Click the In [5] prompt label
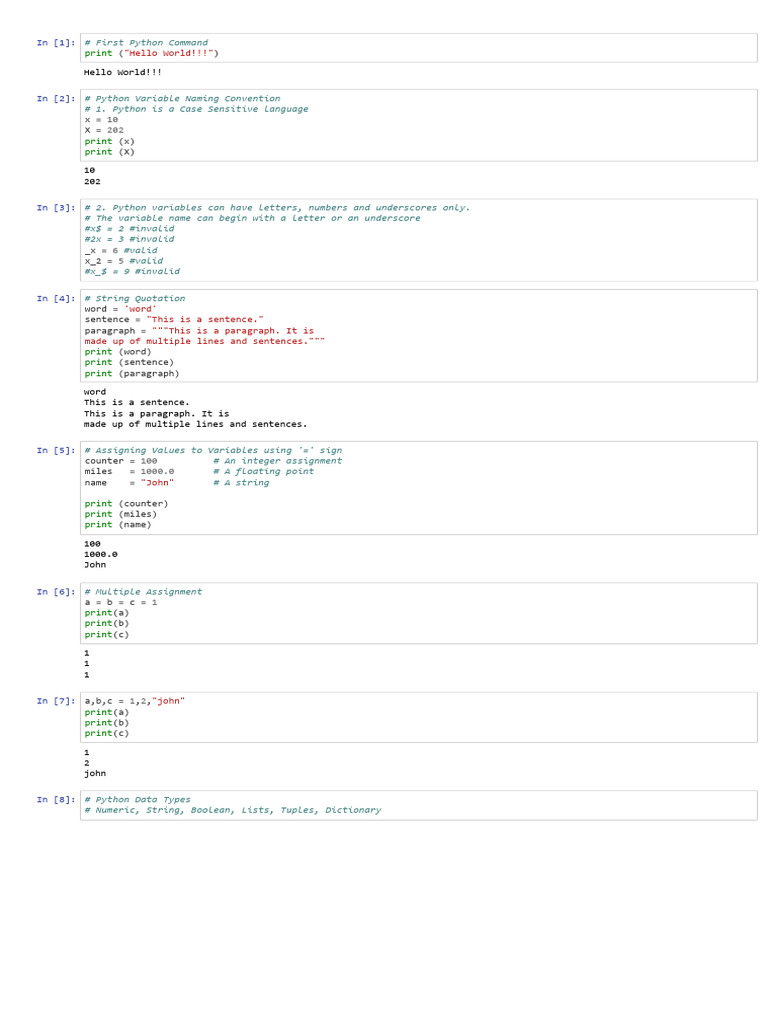This screenshot has width=768, height=1024. (56, 450)
